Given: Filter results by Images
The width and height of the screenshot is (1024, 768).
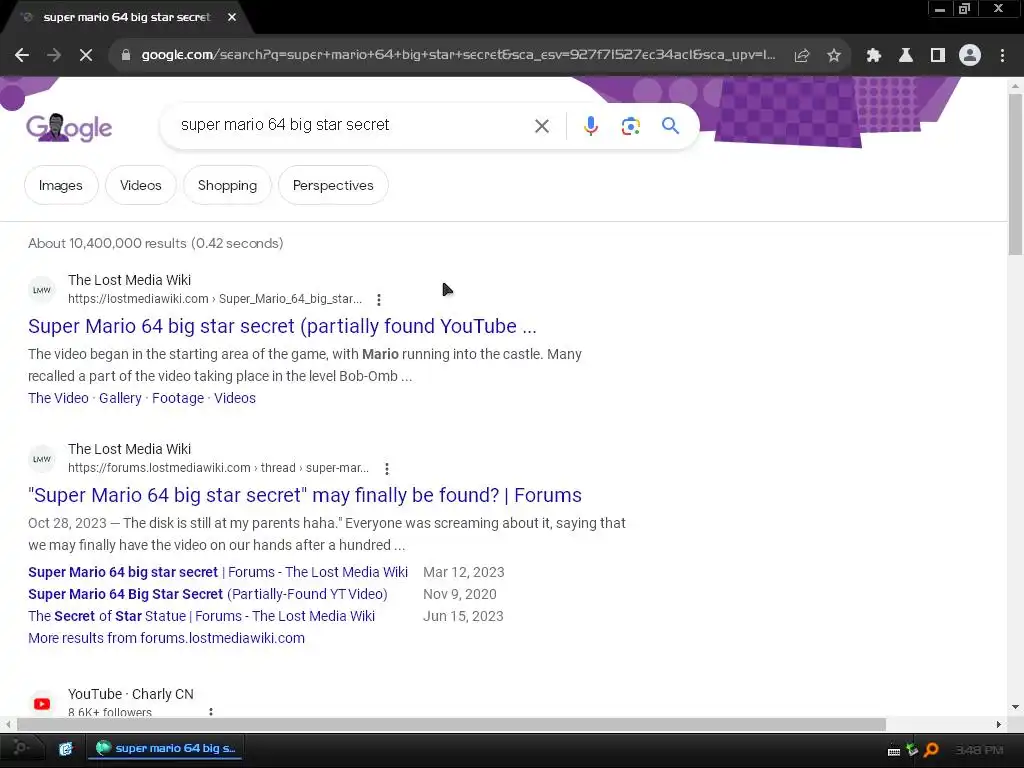Looking at the screenshot, I should (61, 185).
